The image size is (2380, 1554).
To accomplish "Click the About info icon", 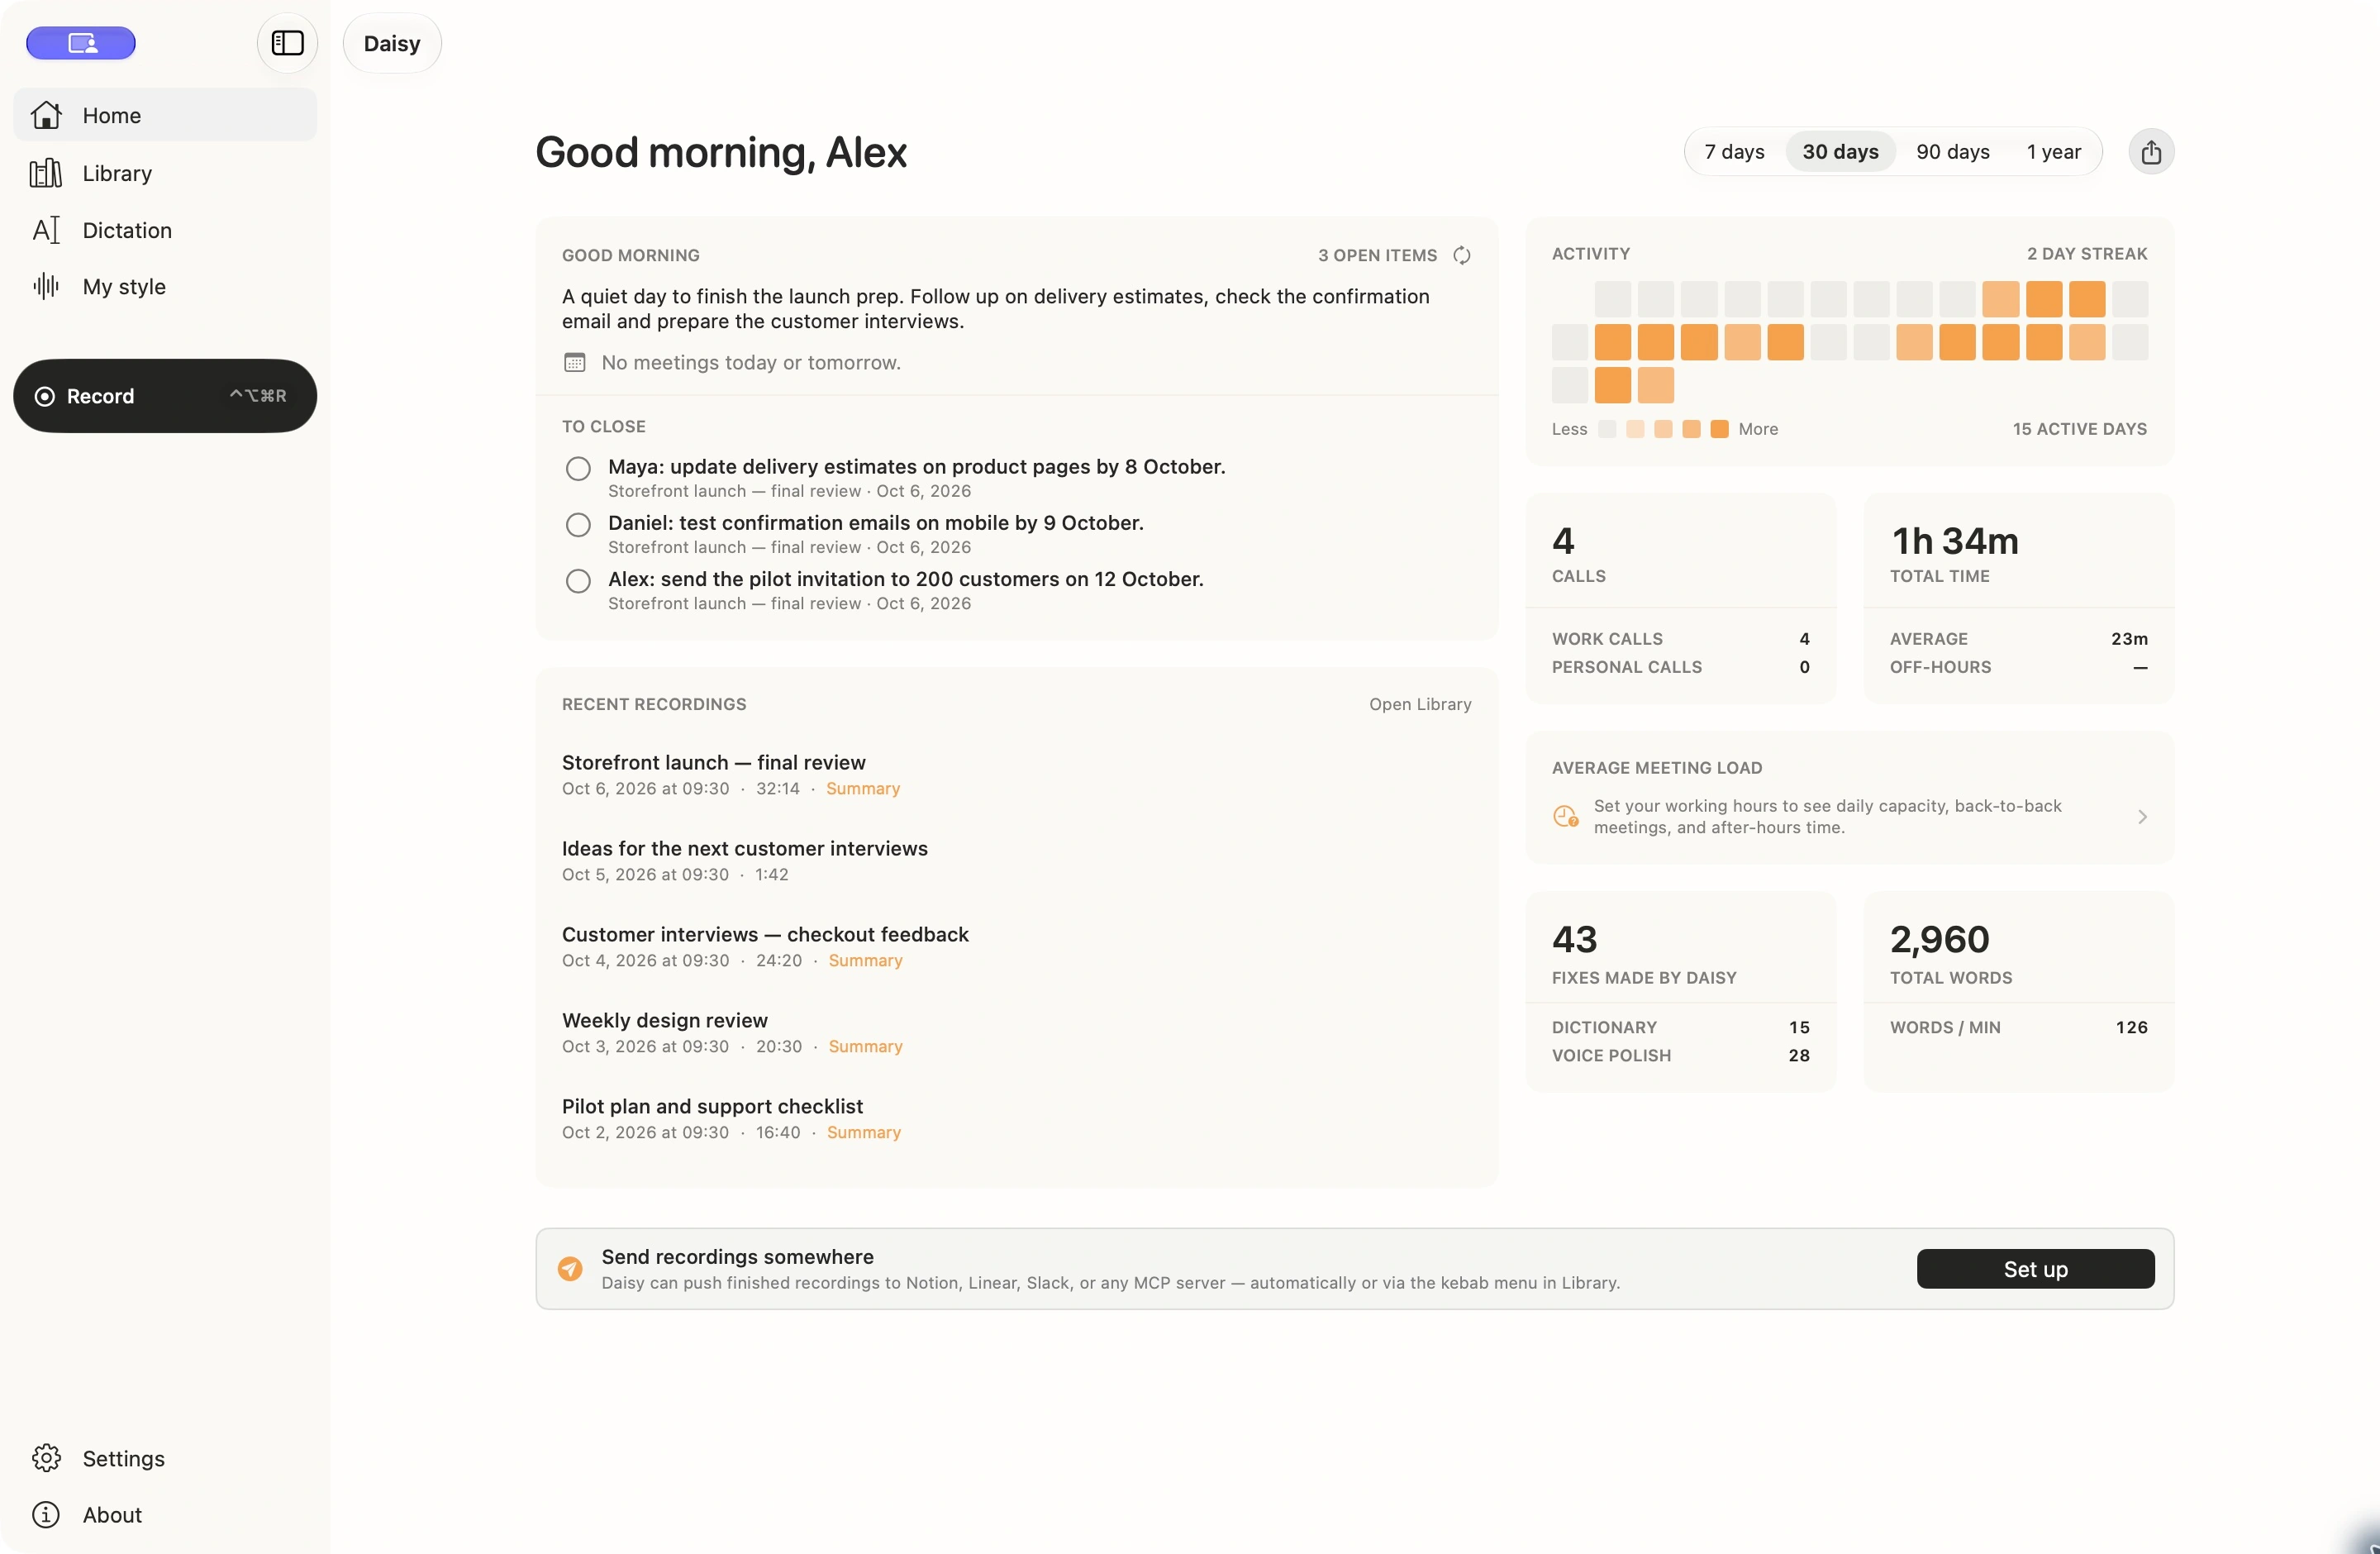I will pyautogui.click(x=46, y=1514).
